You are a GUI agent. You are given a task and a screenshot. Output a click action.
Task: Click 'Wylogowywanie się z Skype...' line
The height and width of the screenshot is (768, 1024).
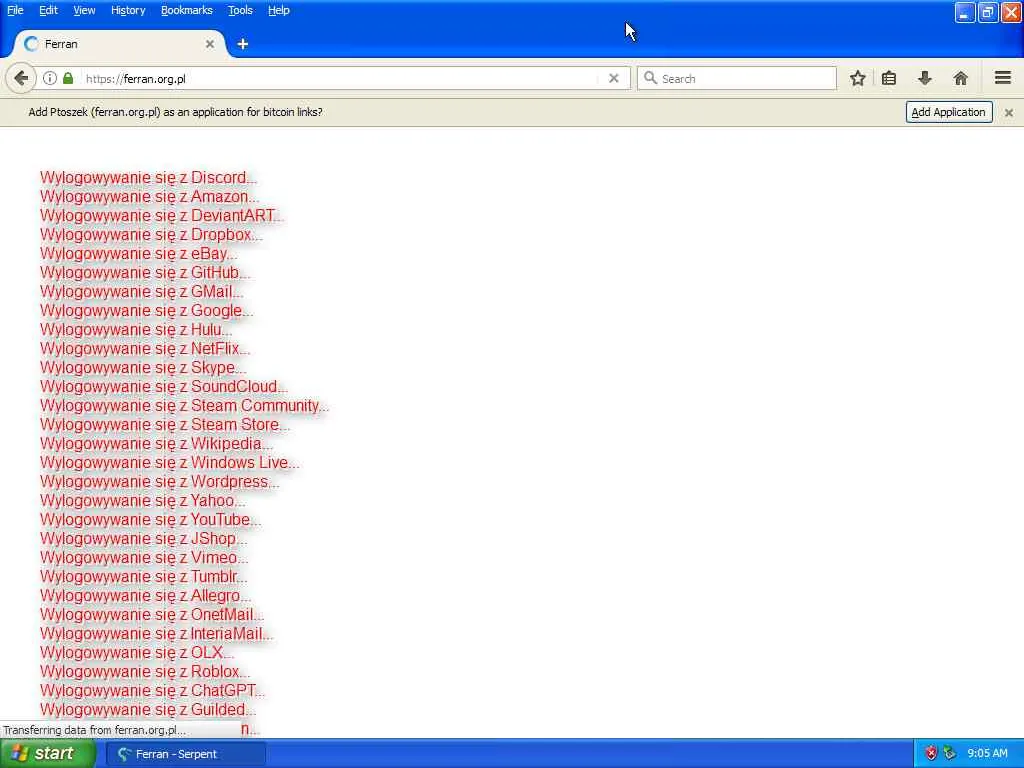143,367
